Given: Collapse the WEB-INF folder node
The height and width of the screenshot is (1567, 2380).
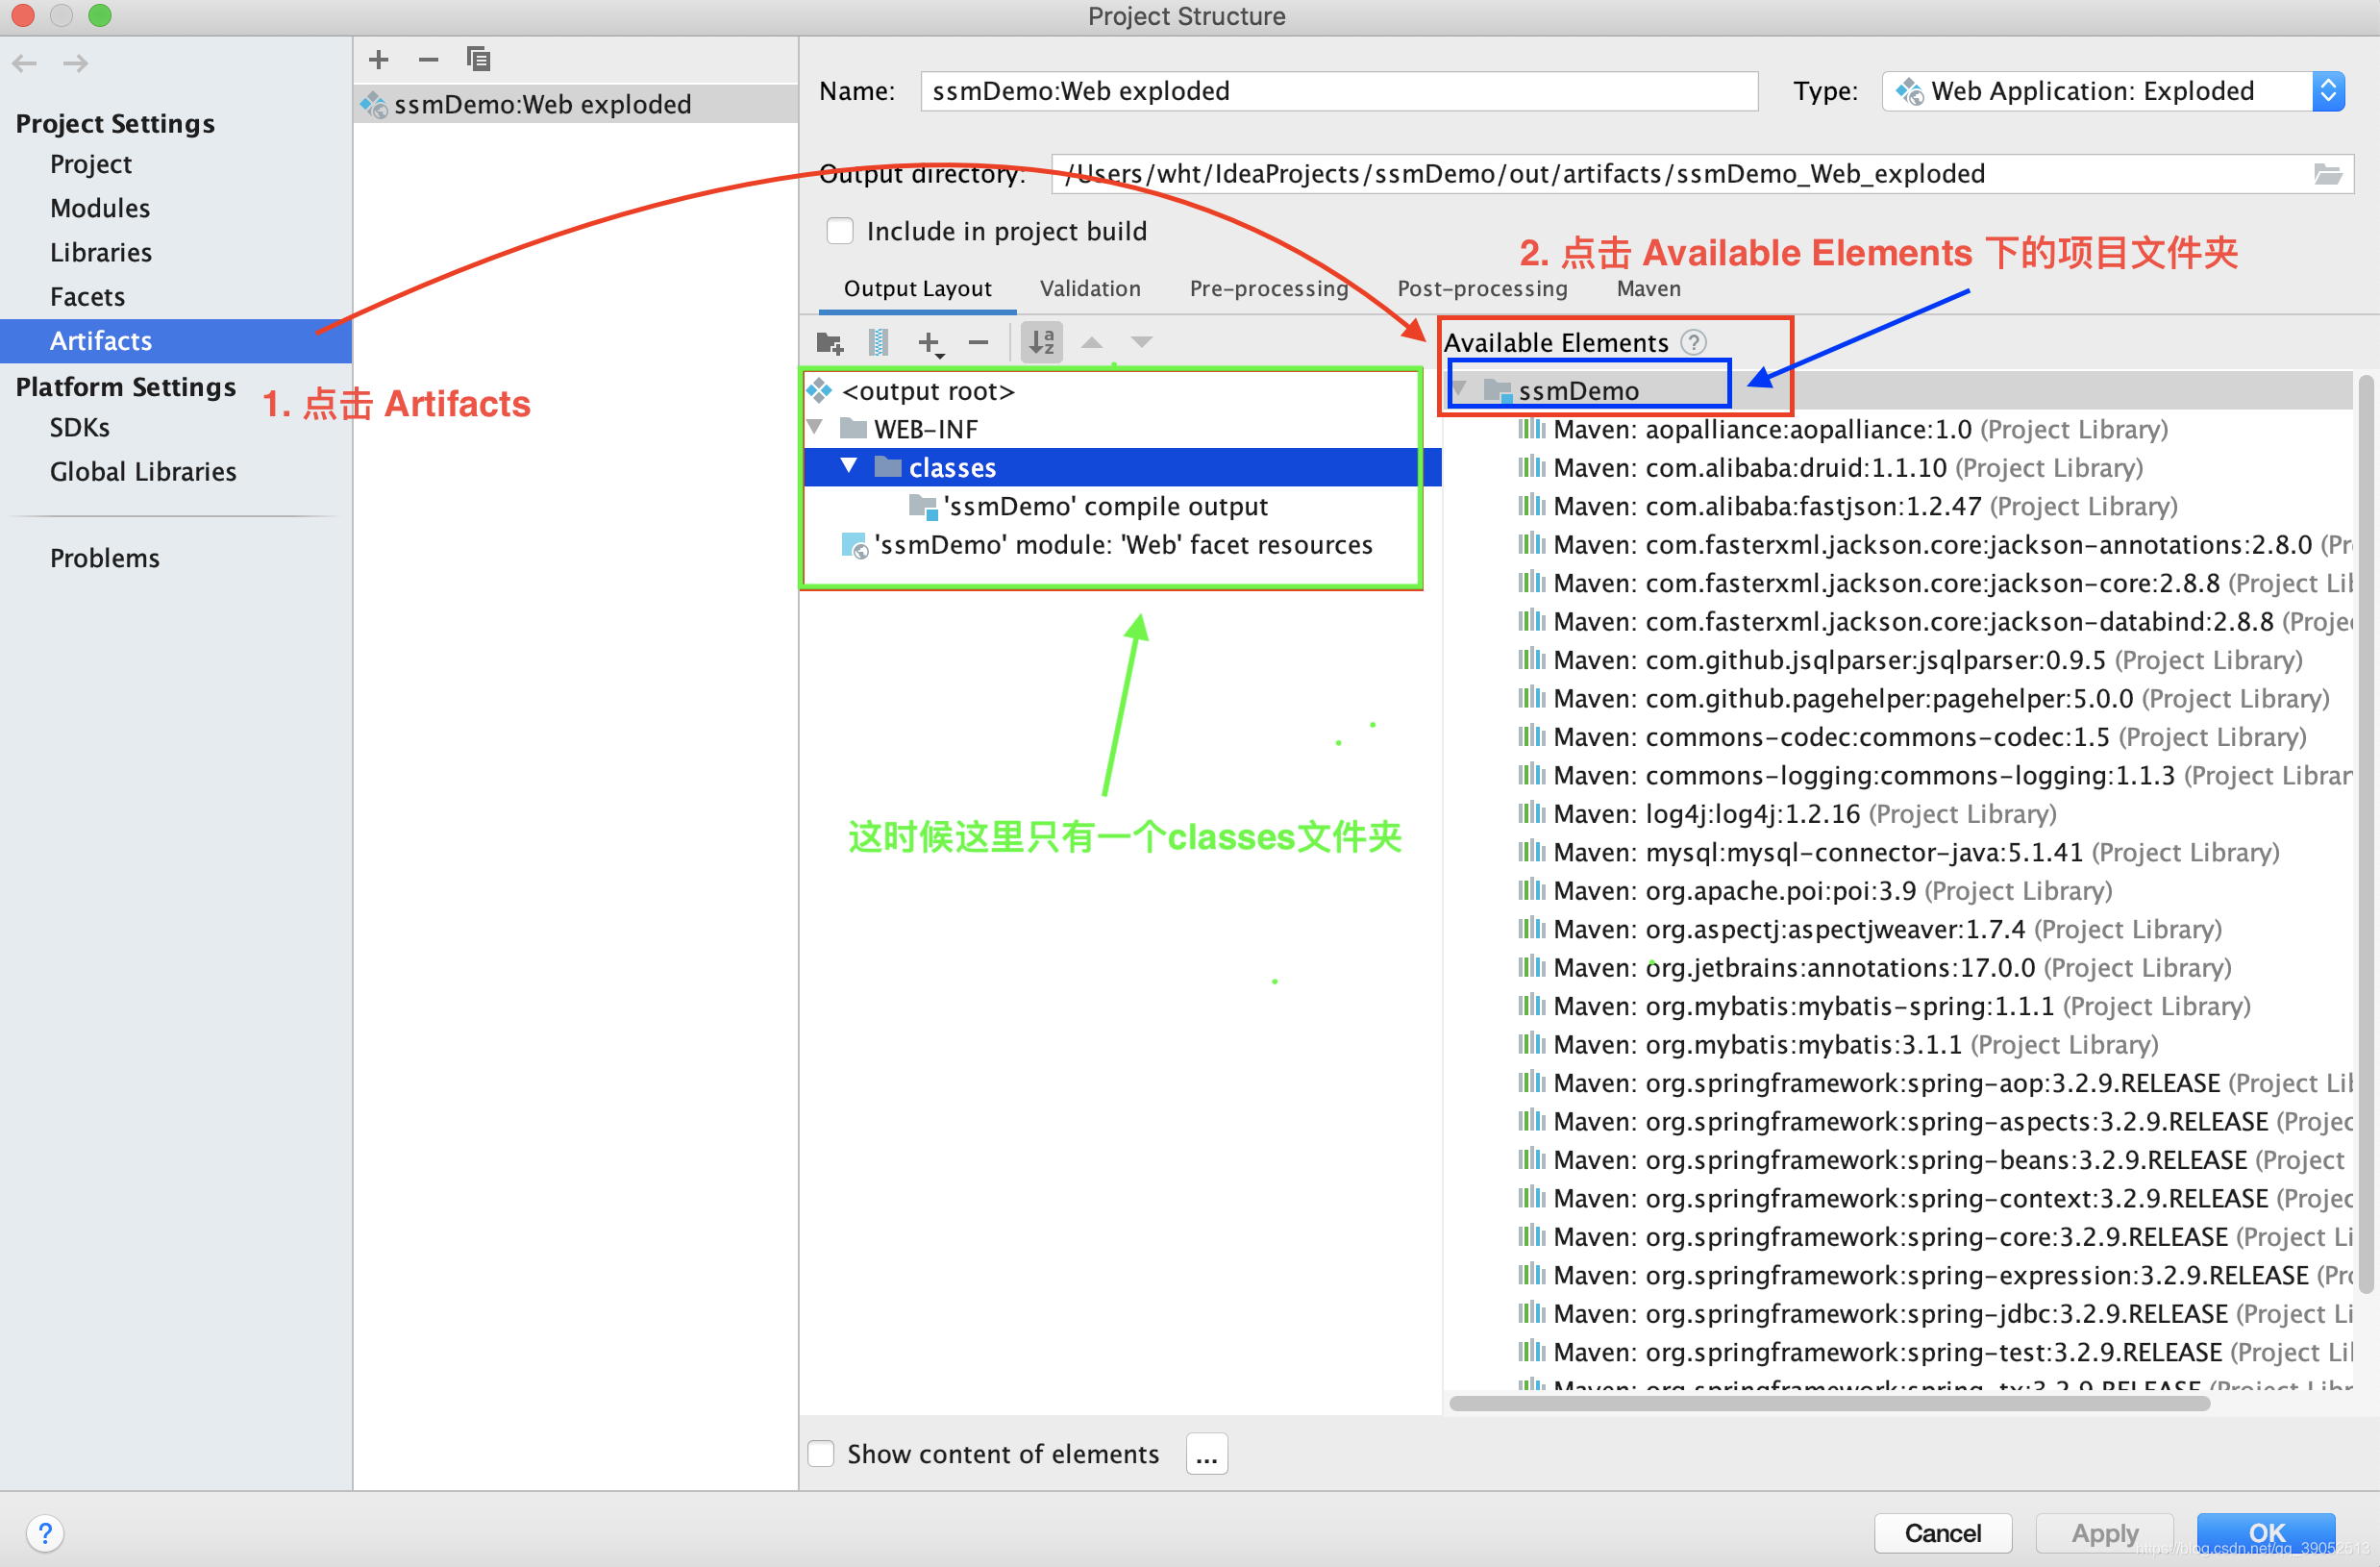Looking at the screenshot, I should click(815, 428).
